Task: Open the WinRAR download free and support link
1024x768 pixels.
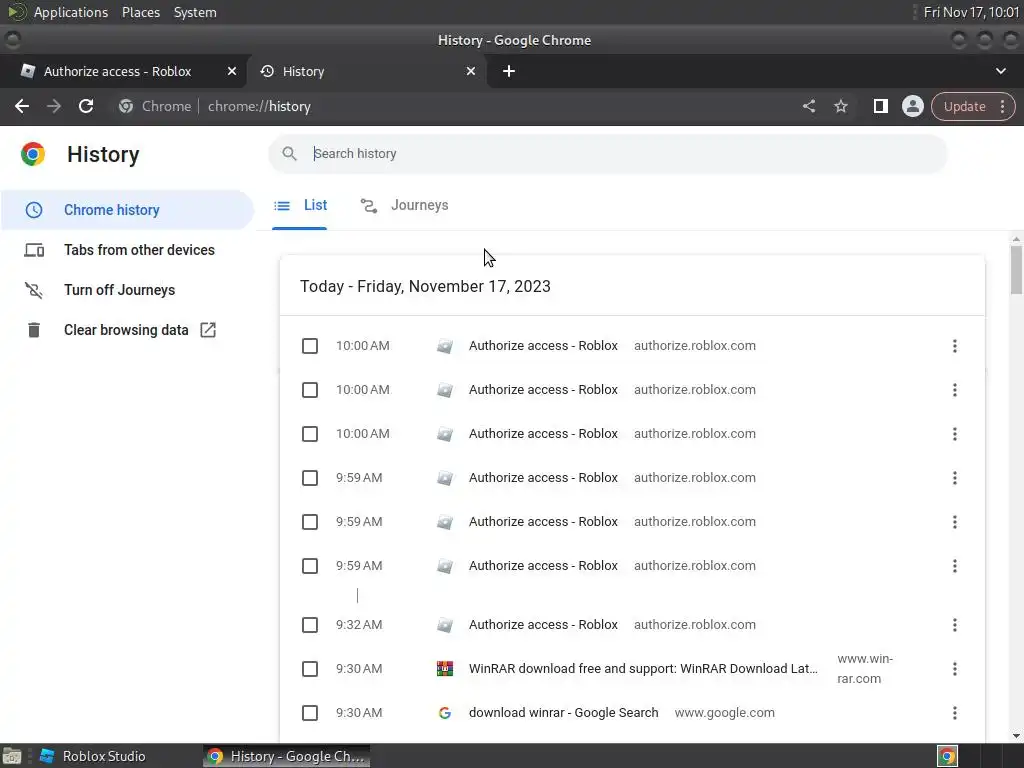Action: click(x=643, y=669)
